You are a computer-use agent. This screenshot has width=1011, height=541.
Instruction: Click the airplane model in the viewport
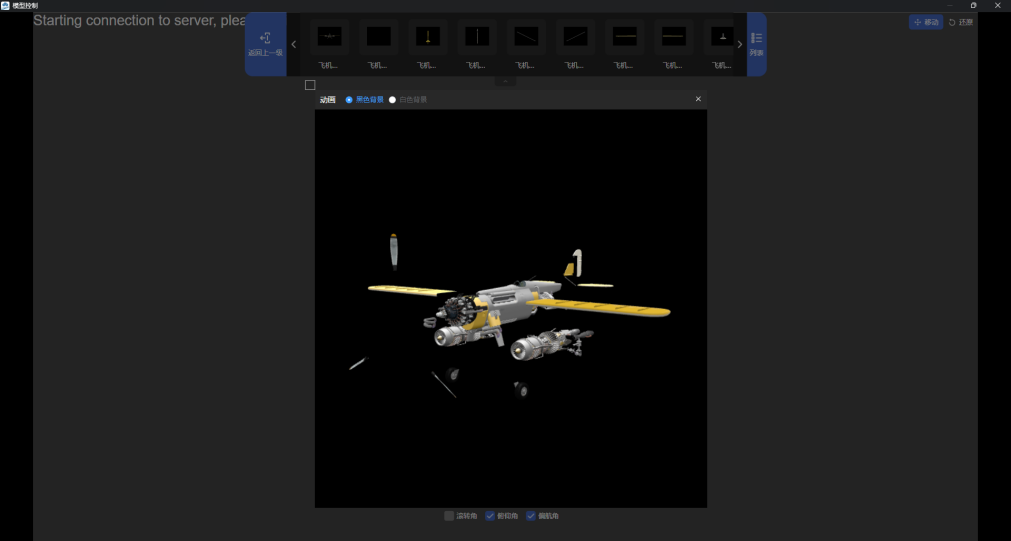[x=510, y=310]
